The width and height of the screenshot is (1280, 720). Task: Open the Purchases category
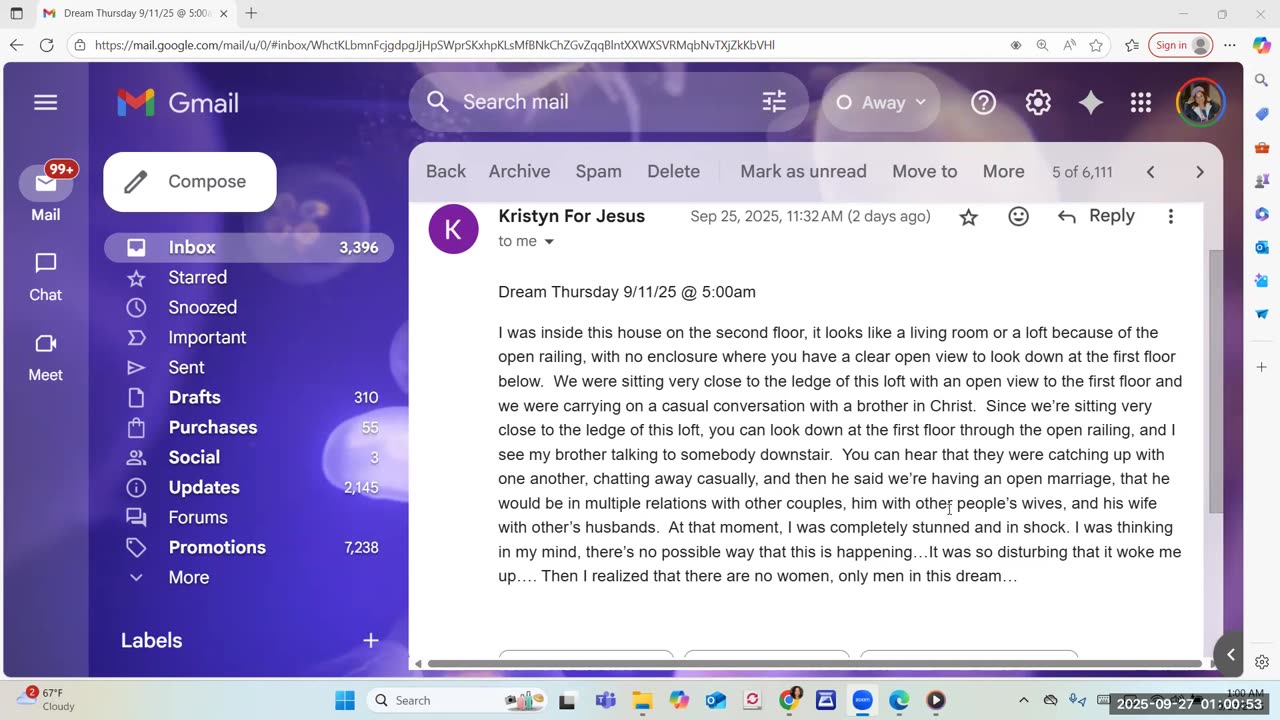pyautogui.click(x=249, y=427)
